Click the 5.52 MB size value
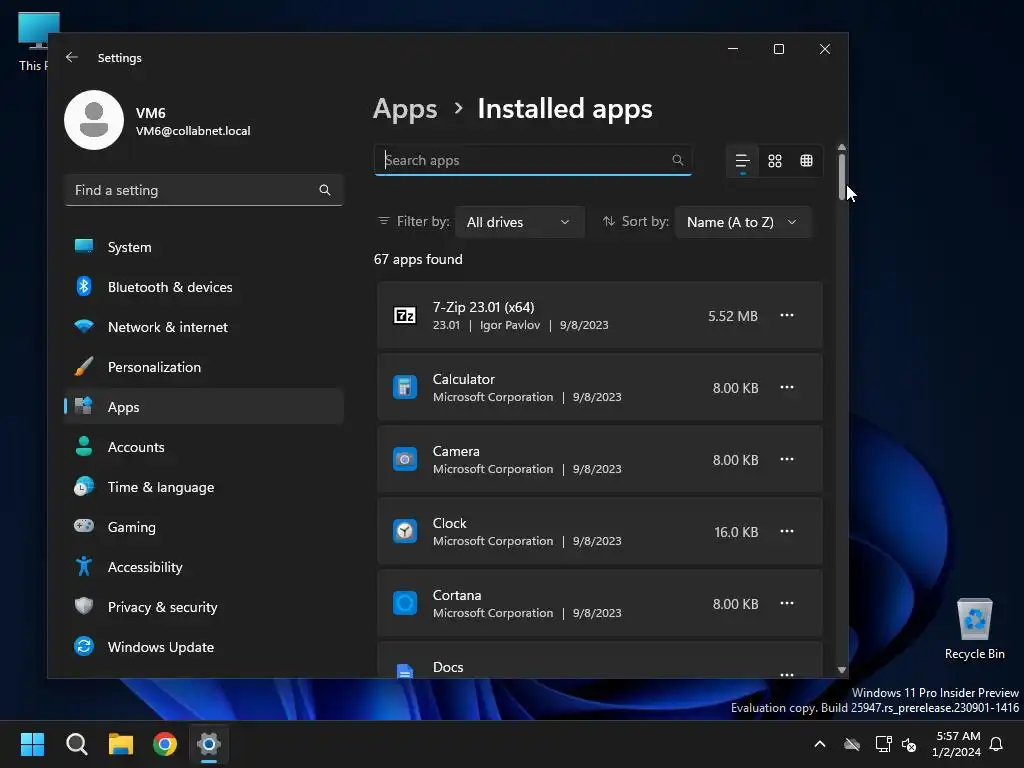 pyautogui.click(x=733, y=316)
